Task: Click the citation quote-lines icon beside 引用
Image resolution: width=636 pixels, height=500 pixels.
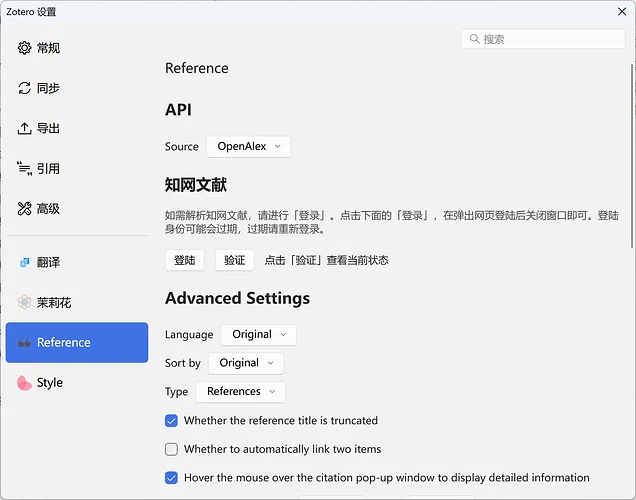Action: click(24, 168)
